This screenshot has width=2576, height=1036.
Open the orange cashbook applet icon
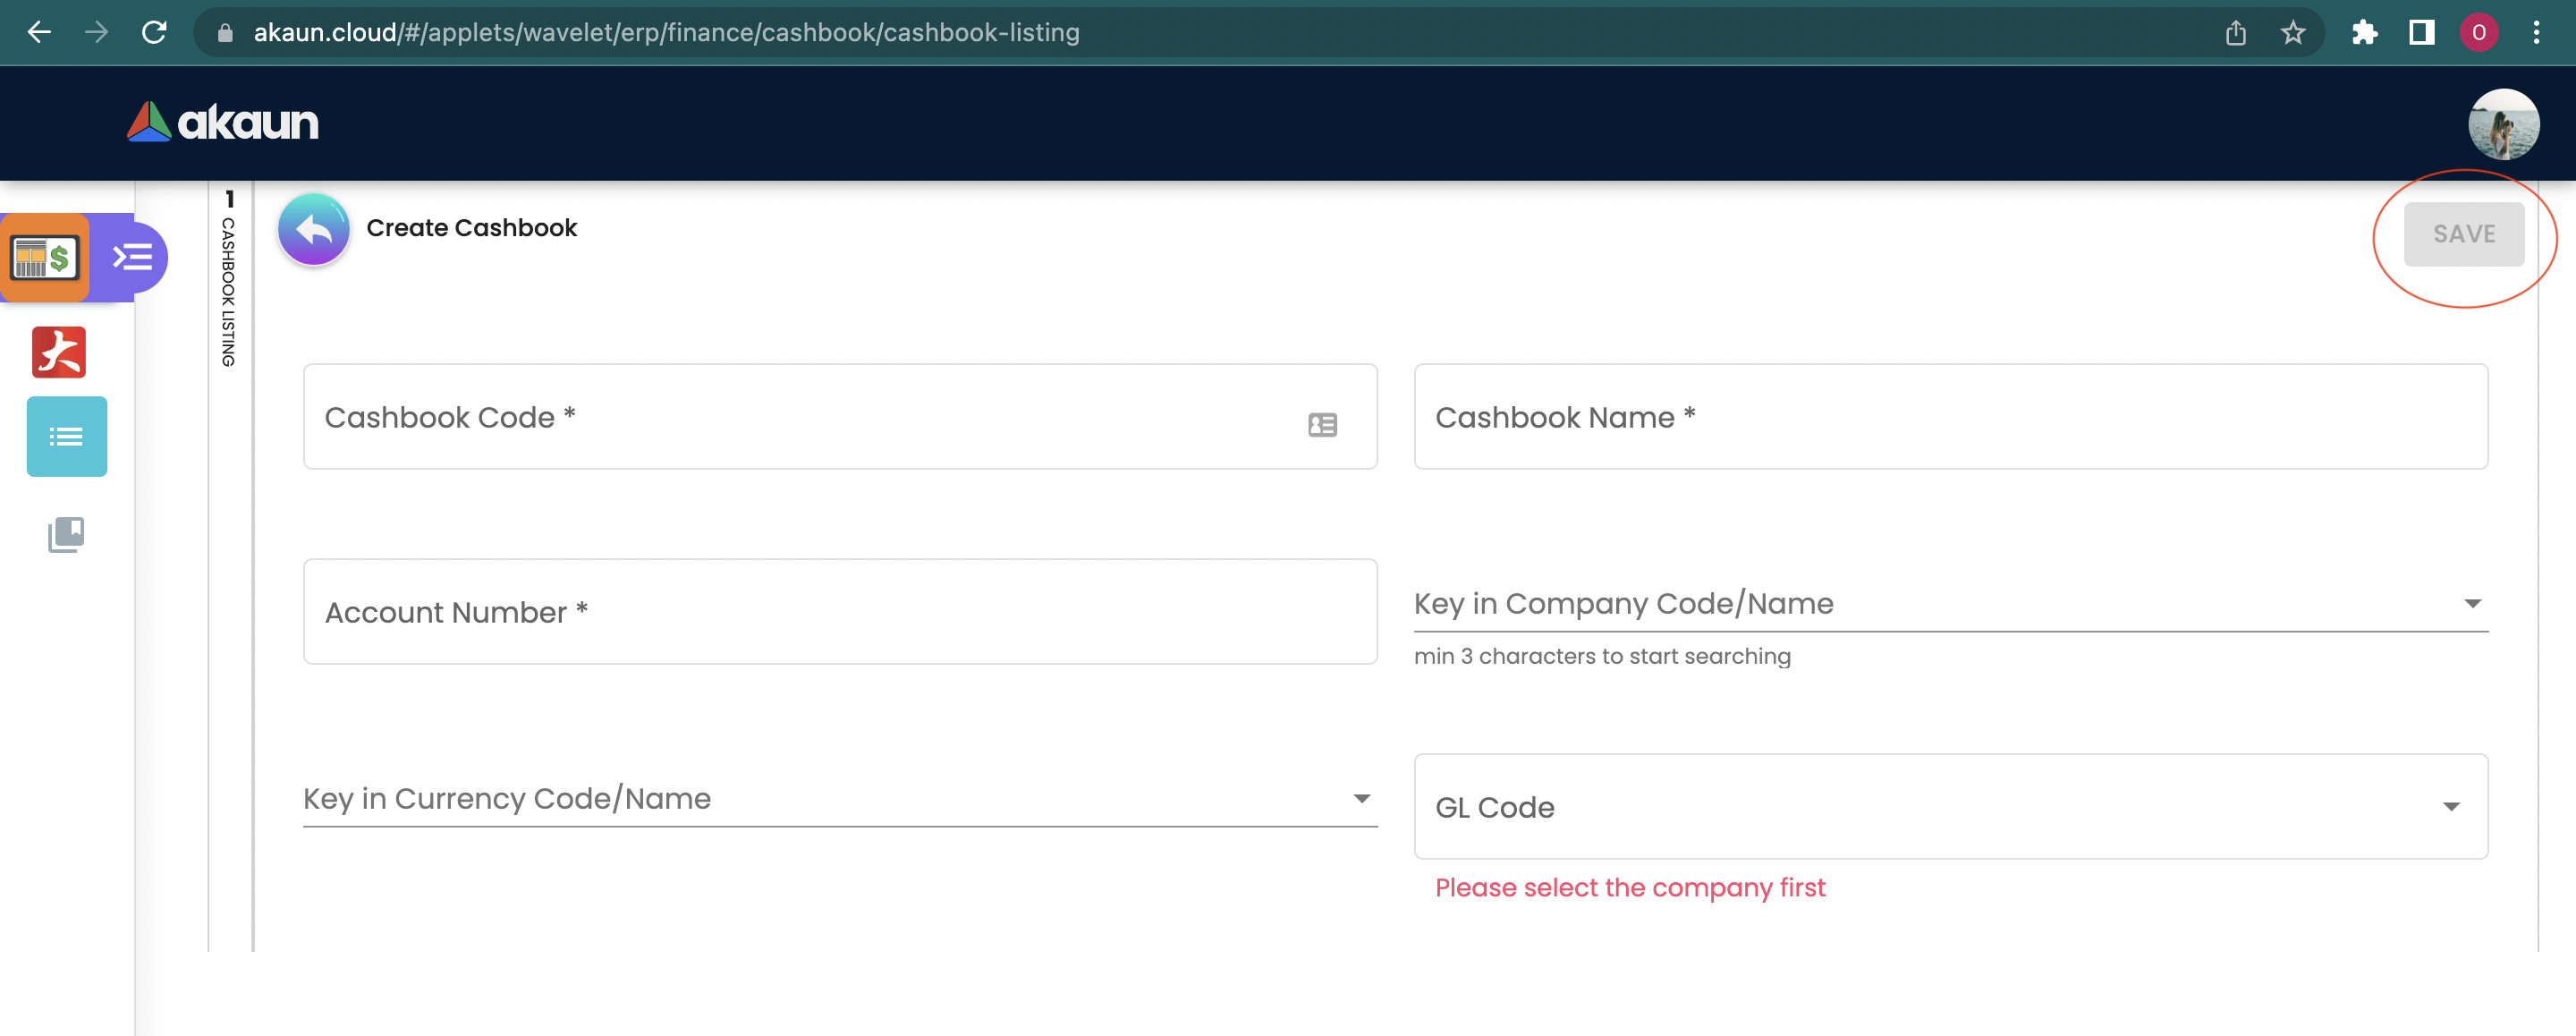pos(44,258)
